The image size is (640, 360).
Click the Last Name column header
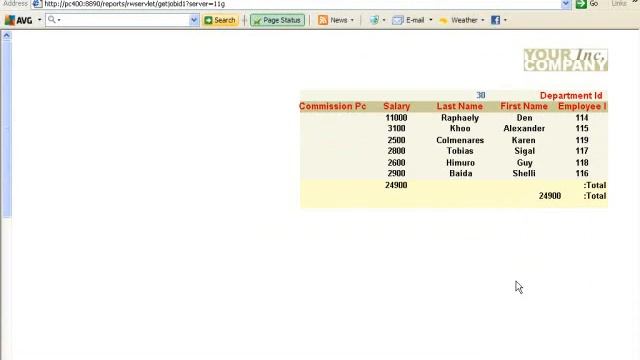pos(460,107)
